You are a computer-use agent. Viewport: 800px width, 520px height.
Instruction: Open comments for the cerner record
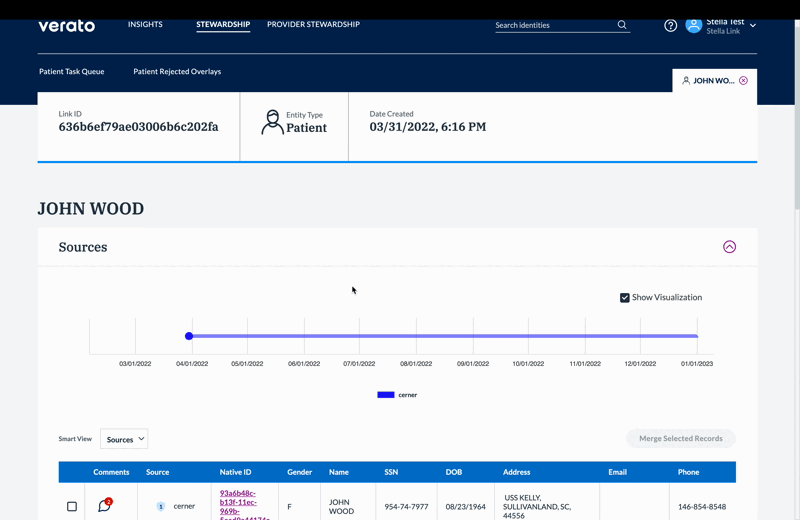[x=104, y=506]
